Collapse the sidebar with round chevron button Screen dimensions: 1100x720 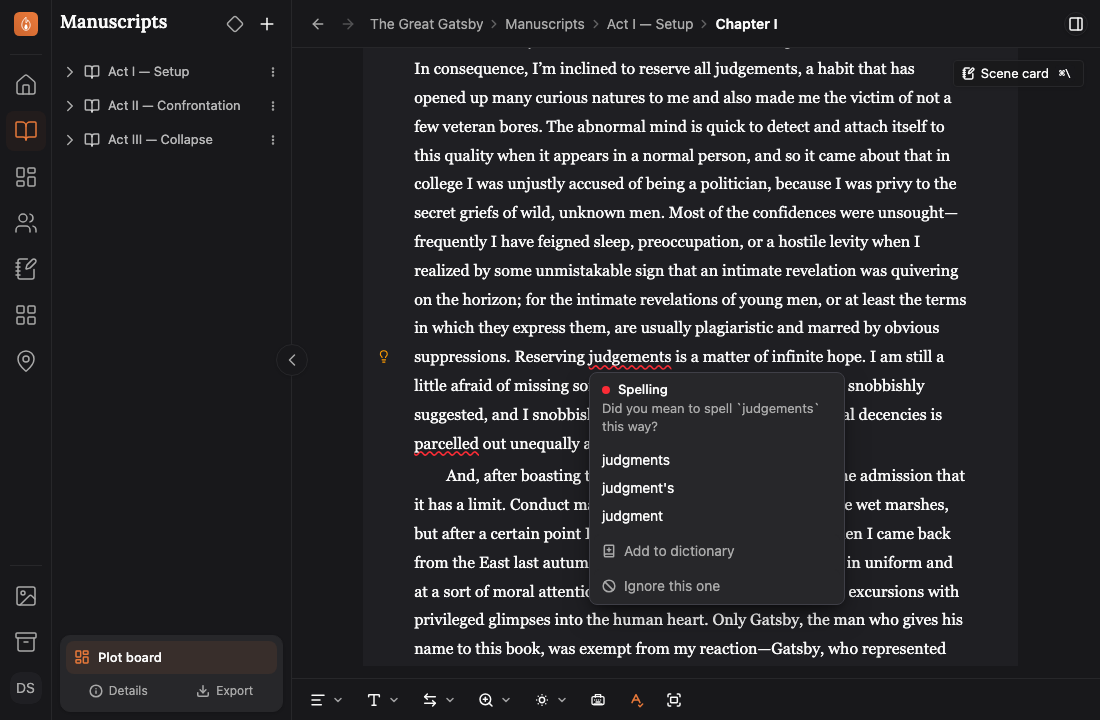[292, 360]
